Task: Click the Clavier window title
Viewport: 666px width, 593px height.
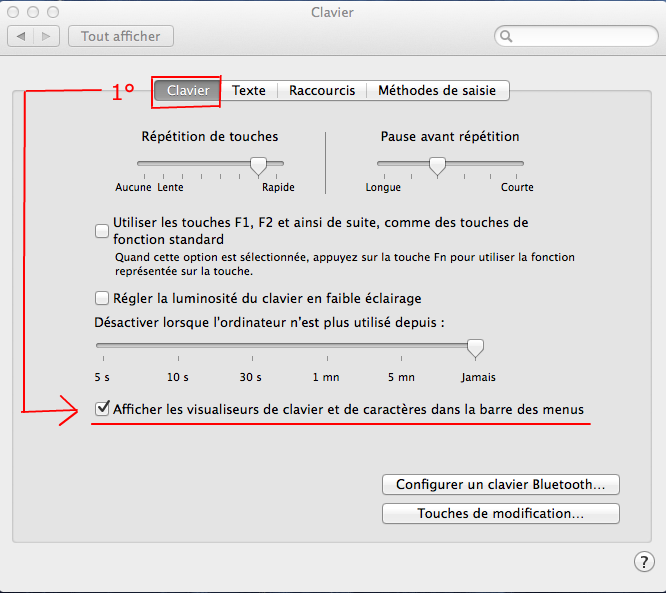Action: click(332, 12)
